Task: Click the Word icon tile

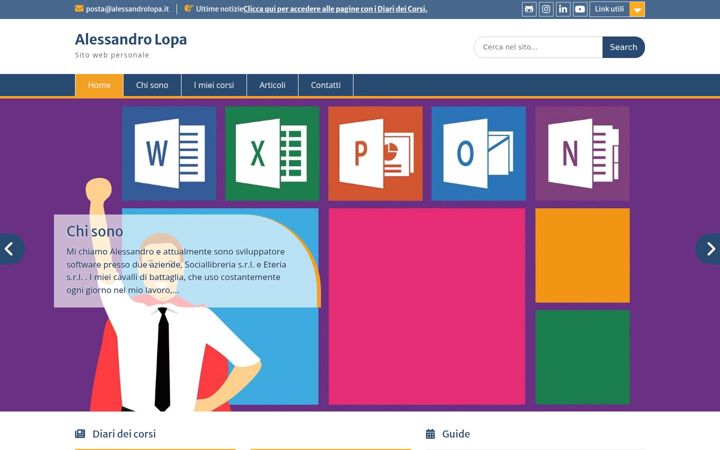Action: click(x=169, y=153)
